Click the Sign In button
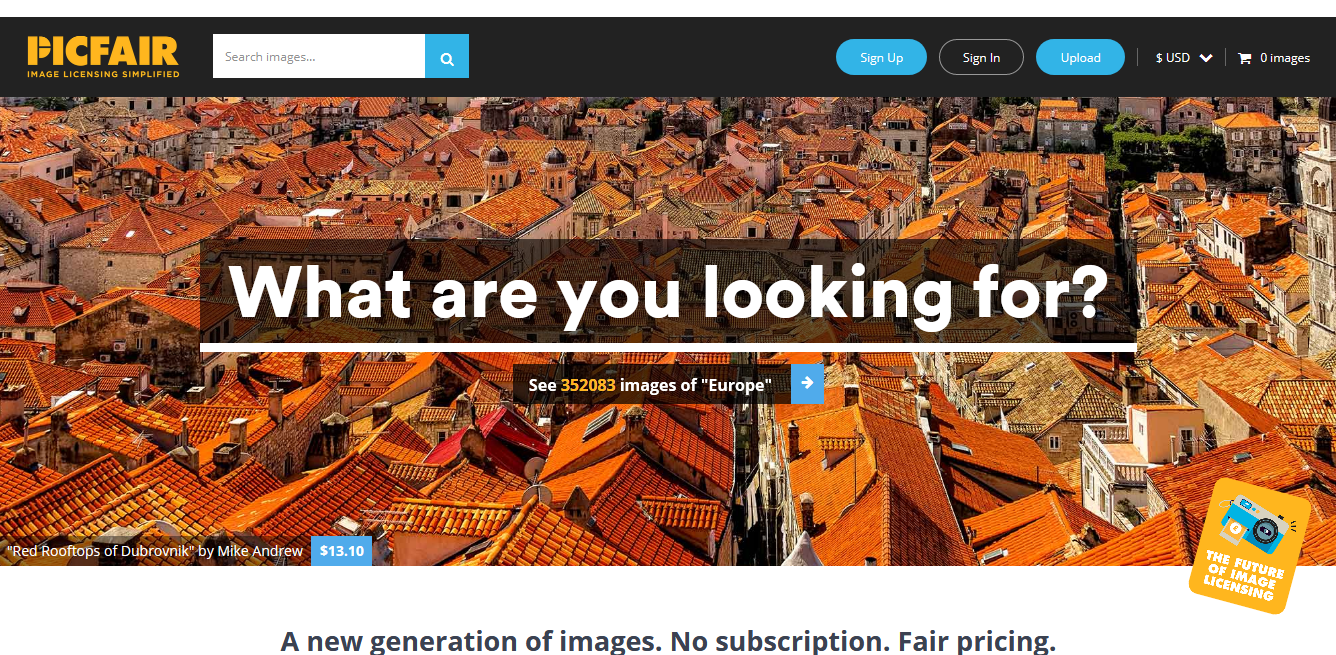Screen dimensions: 1336x655 [981, 57]
